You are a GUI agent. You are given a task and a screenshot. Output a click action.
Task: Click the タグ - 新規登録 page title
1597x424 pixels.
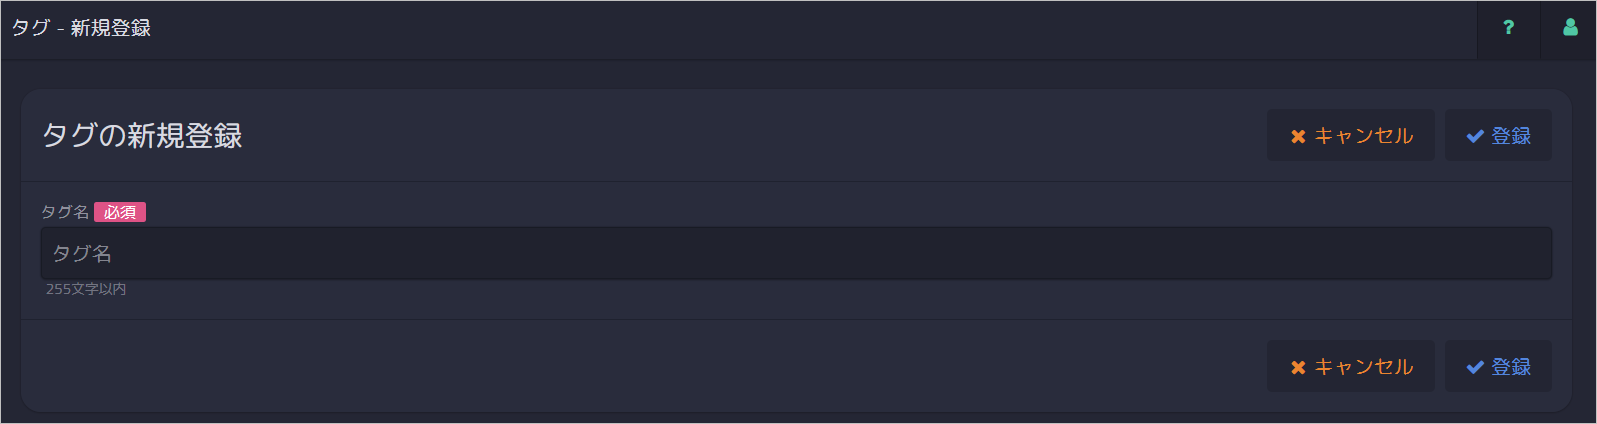click(x=81, y=28)
